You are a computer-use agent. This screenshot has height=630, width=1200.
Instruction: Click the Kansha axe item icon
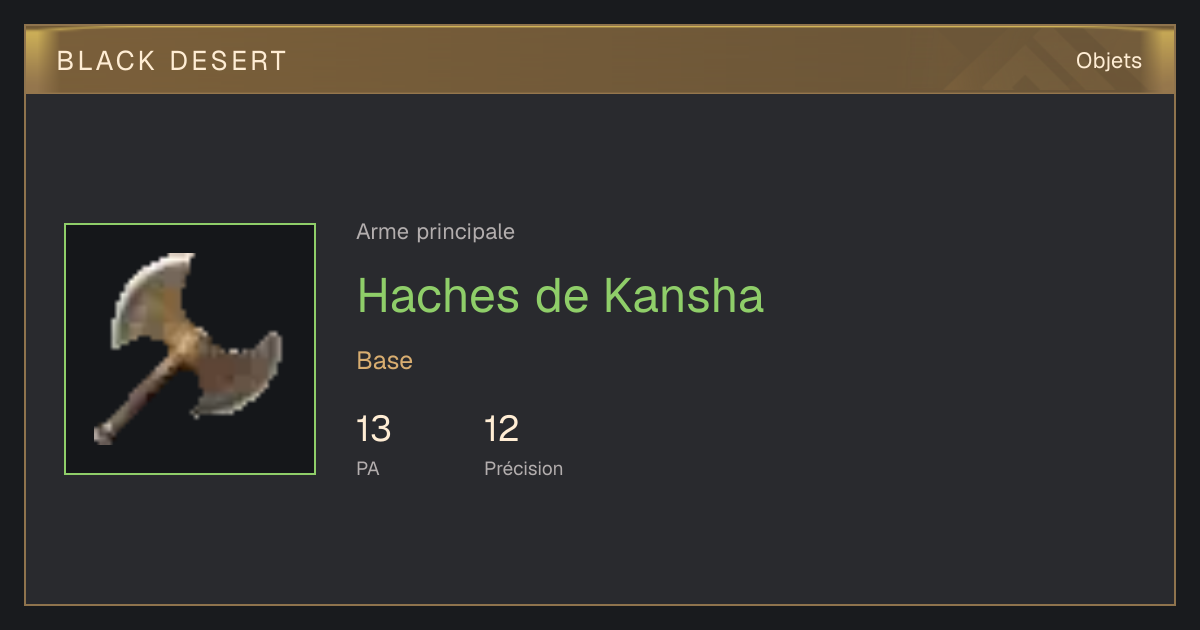pos(190,349)
